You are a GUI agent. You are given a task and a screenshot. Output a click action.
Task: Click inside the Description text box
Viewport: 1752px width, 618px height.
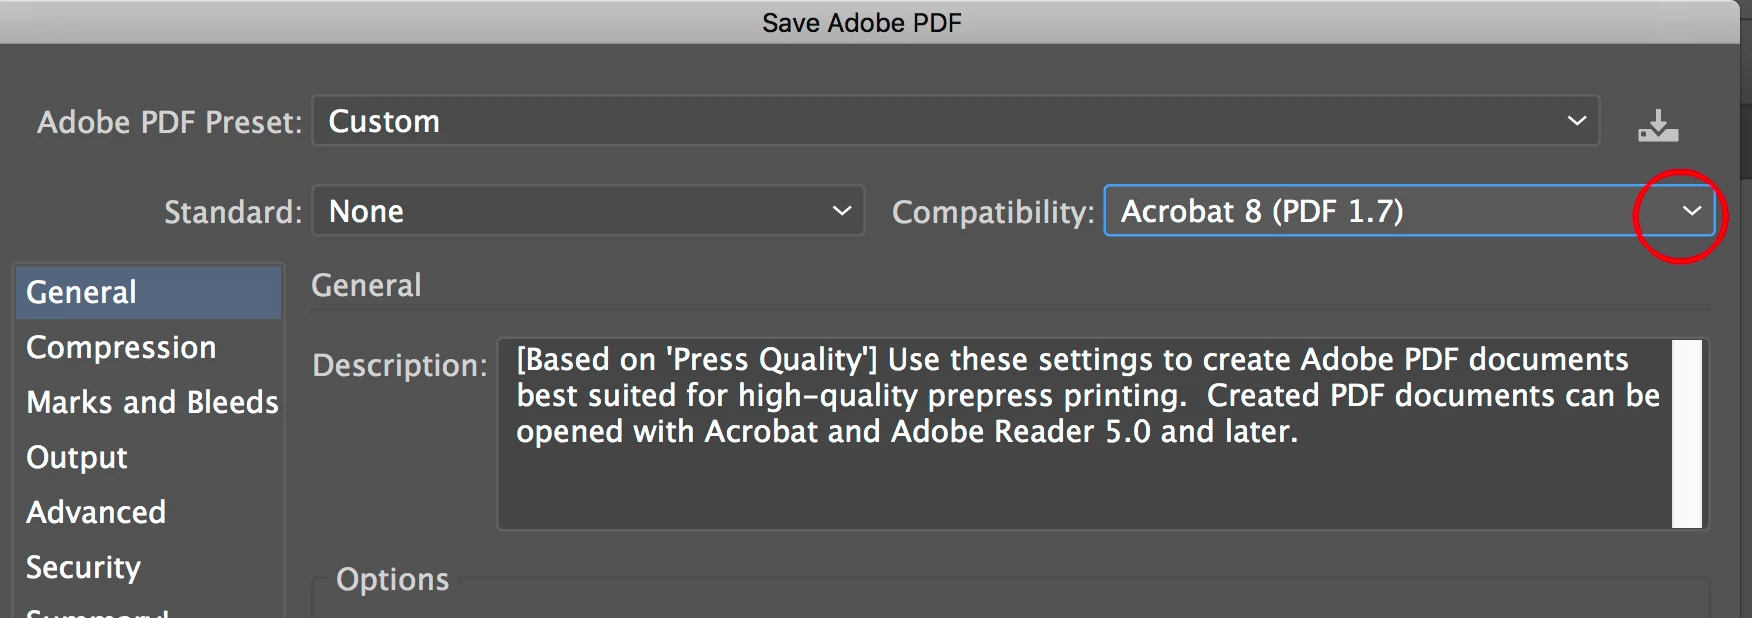(1080, 480)
